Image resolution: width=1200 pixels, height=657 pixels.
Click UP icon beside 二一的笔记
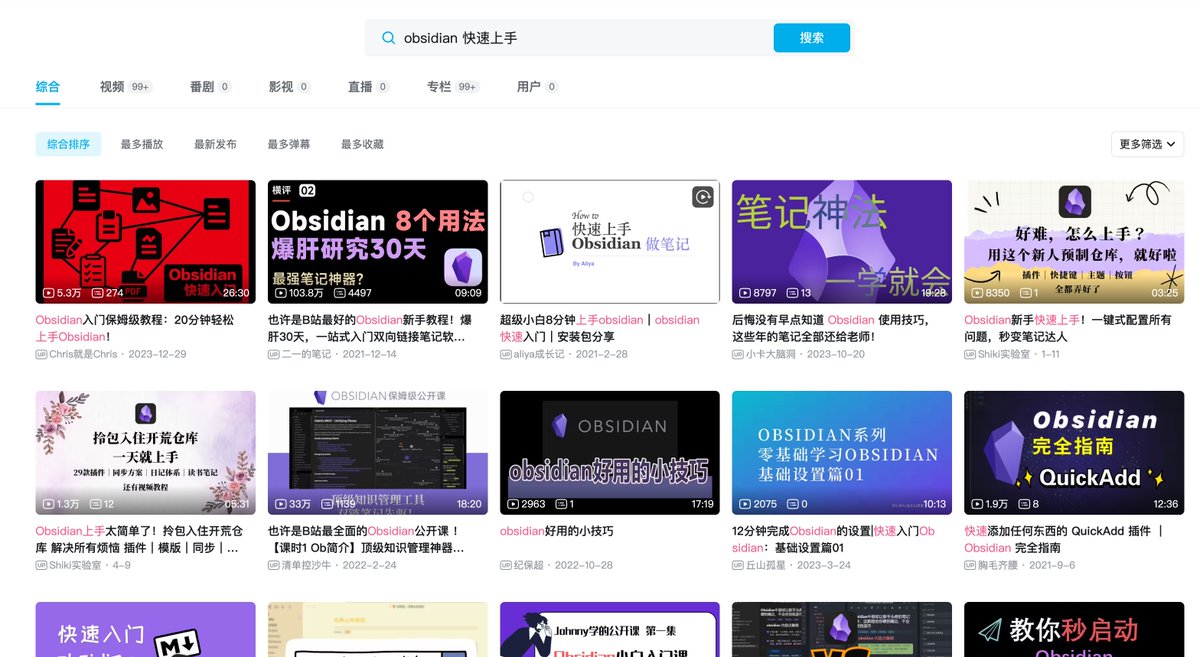click(273, 354)
